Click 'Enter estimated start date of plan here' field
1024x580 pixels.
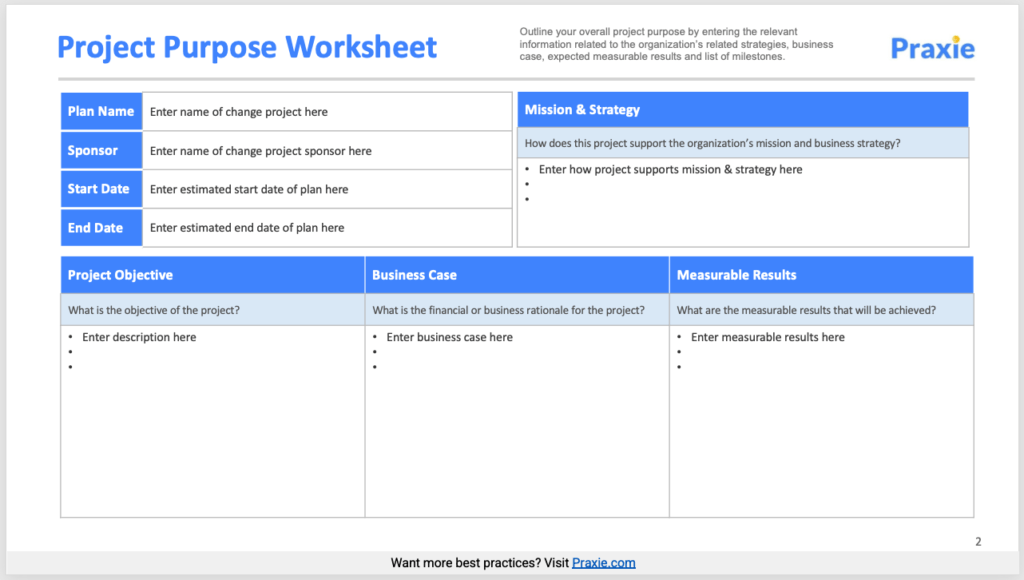click(x=327, y=189)
